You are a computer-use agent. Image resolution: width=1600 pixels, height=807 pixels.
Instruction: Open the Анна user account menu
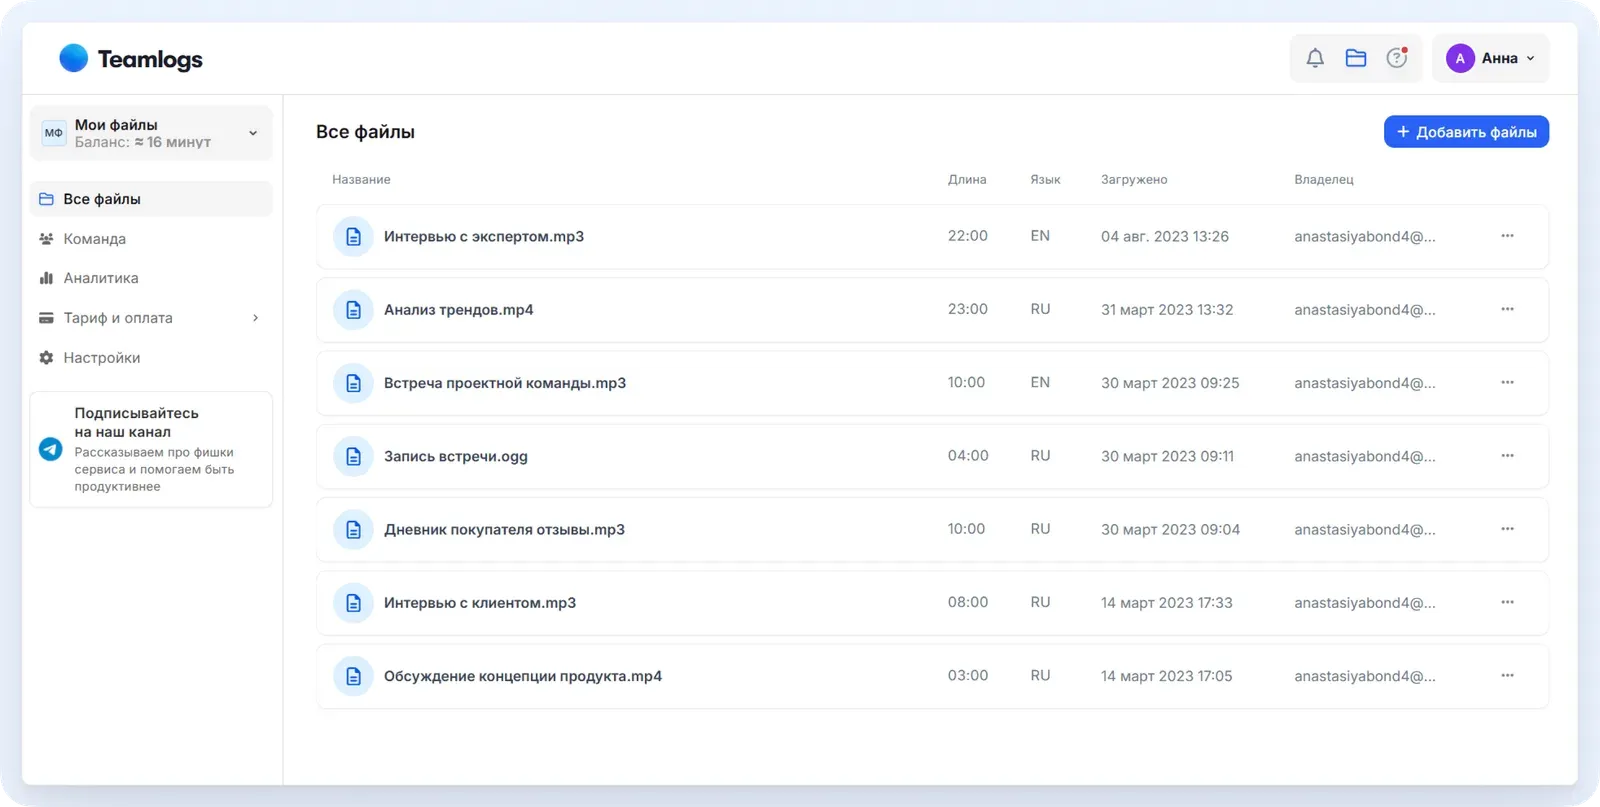point(1490,58)
